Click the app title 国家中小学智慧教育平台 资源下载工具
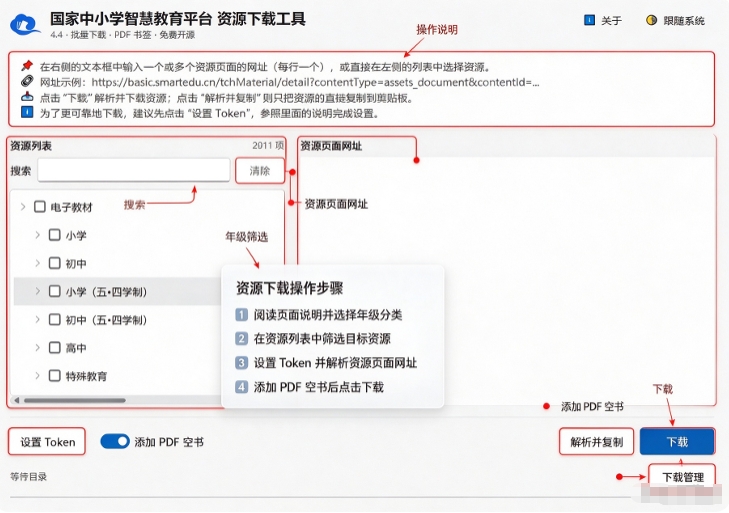This screenshot has height=513, width=729. pyautogui.click(x=178, y=19)
